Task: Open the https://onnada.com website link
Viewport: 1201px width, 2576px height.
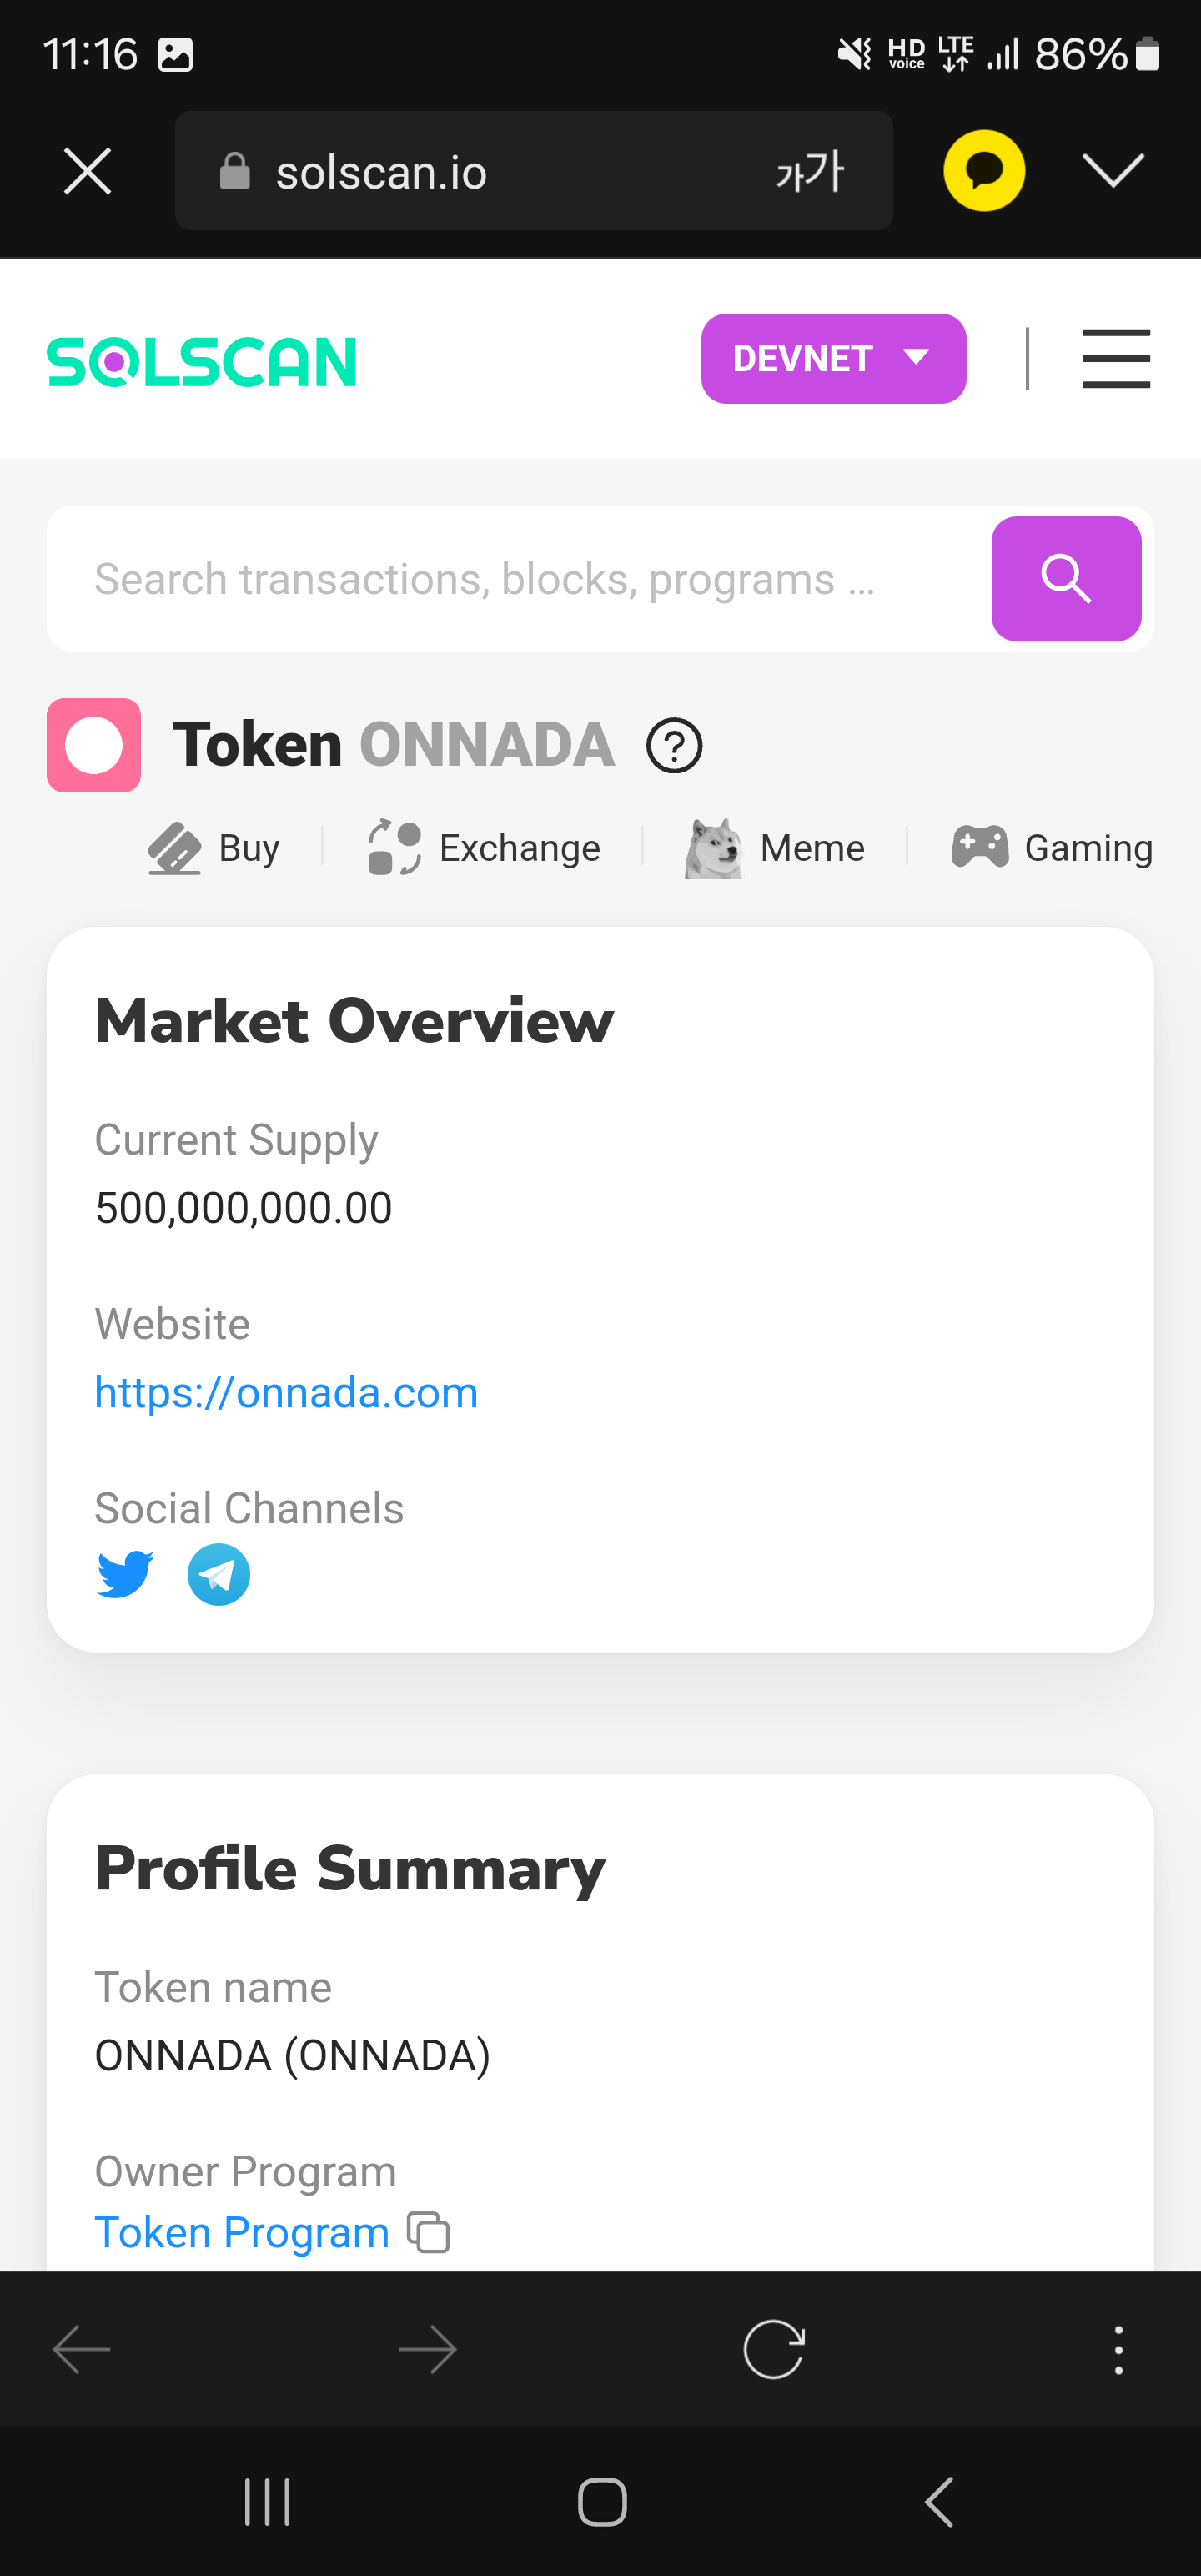Action: [x=286, y=1392]
